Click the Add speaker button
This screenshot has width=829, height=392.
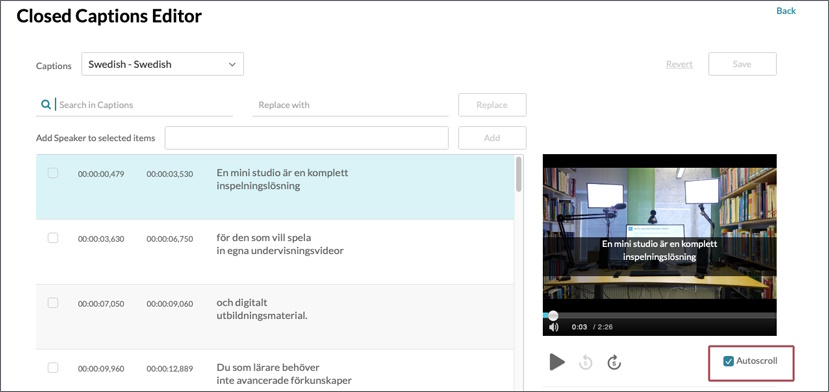[x=492, y=138]
